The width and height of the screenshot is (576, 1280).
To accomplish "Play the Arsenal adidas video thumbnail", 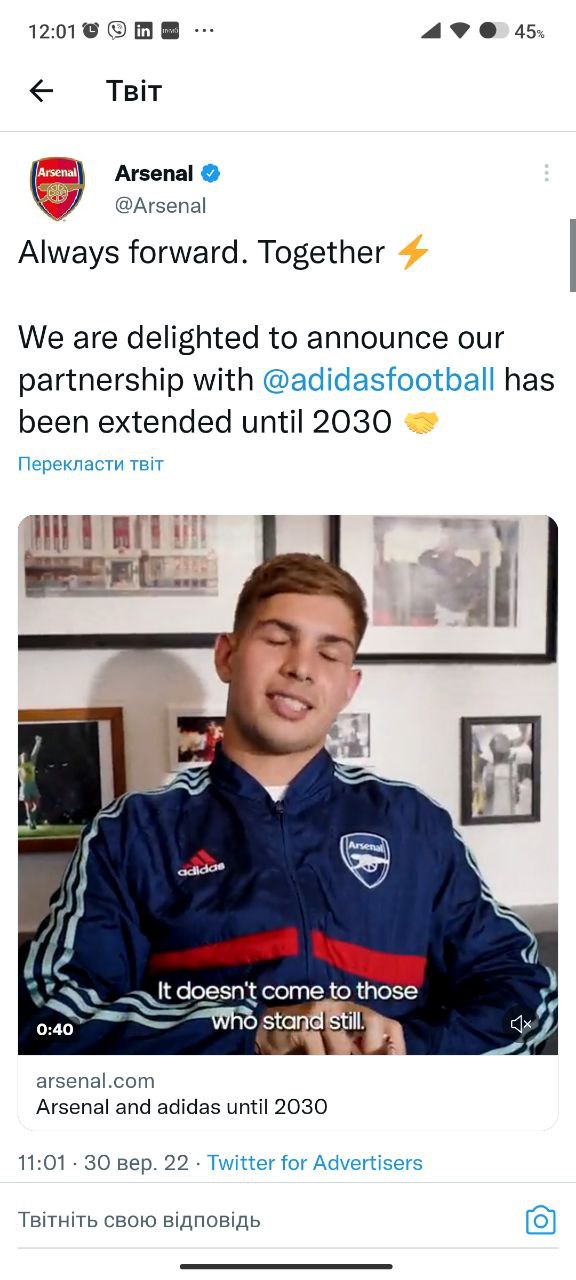I will [x=288, y=785].
